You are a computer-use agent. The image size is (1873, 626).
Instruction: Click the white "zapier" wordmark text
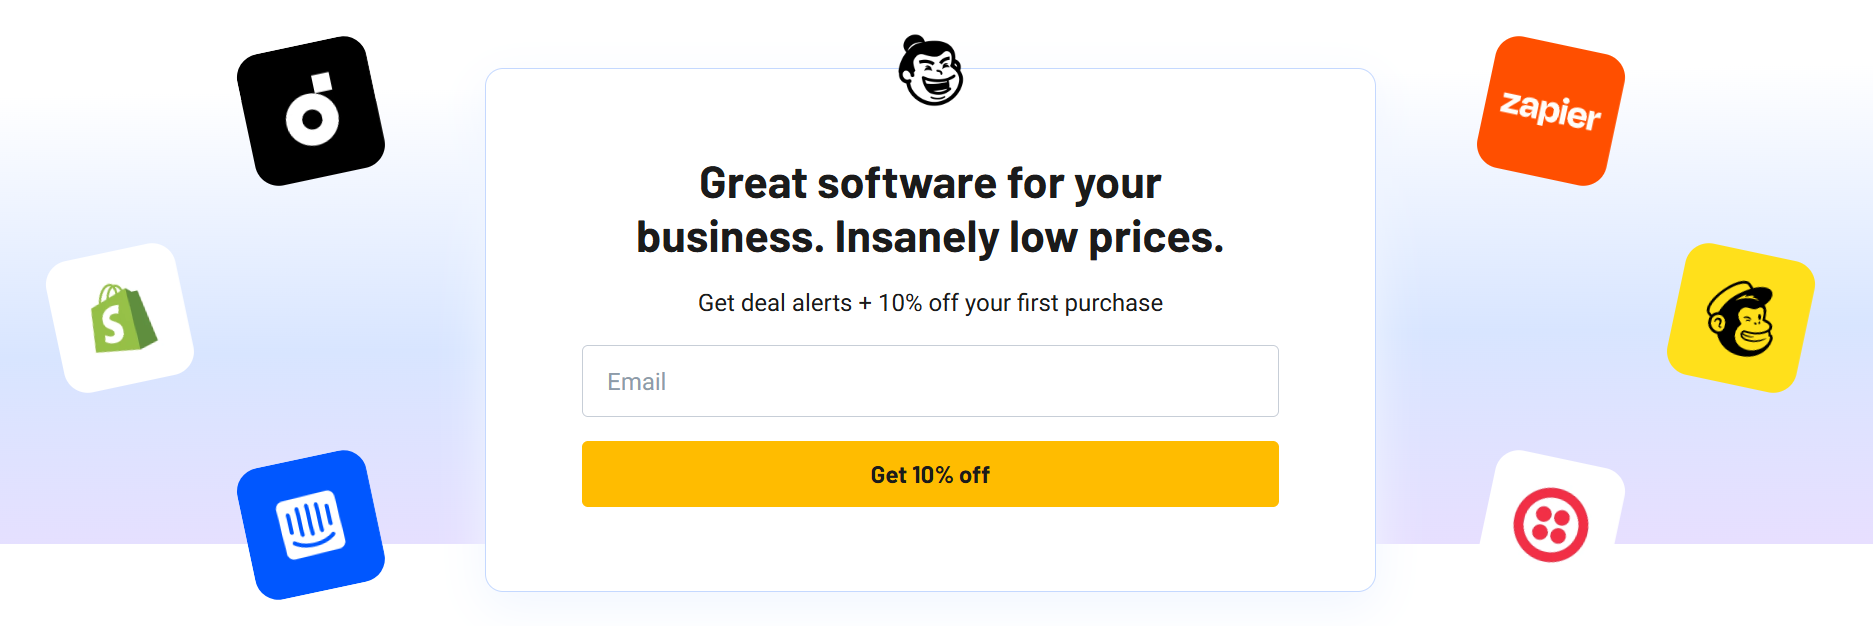click(x=1550, y=109)
